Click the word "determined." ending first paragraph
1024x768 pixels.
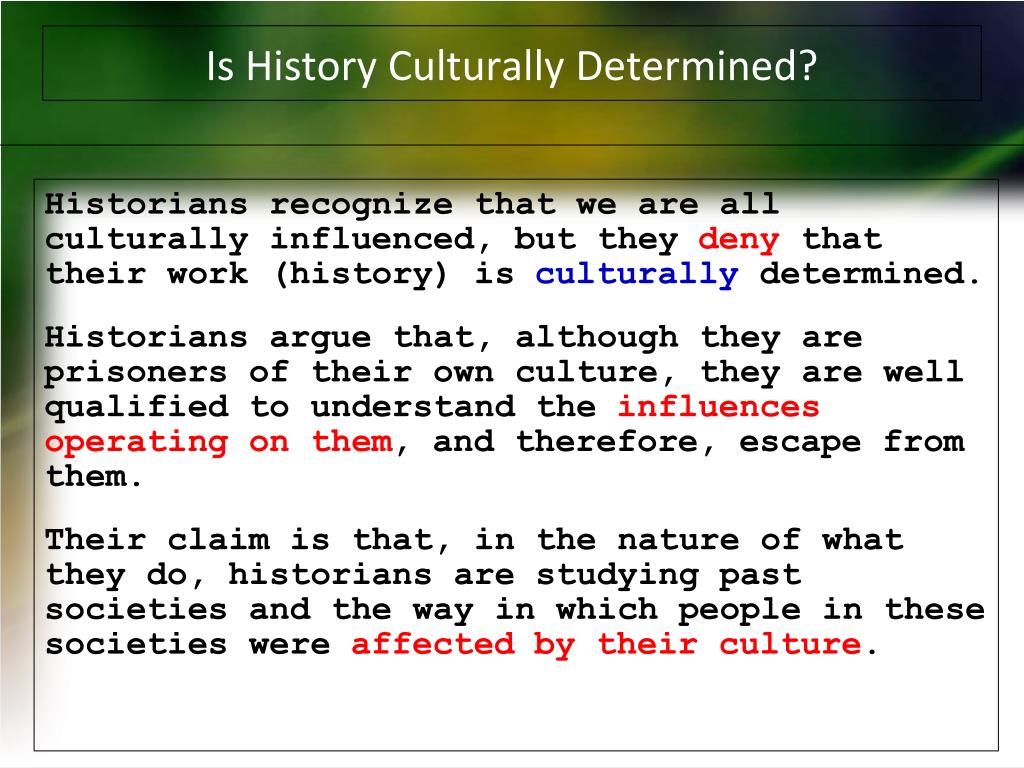[871, 273]
